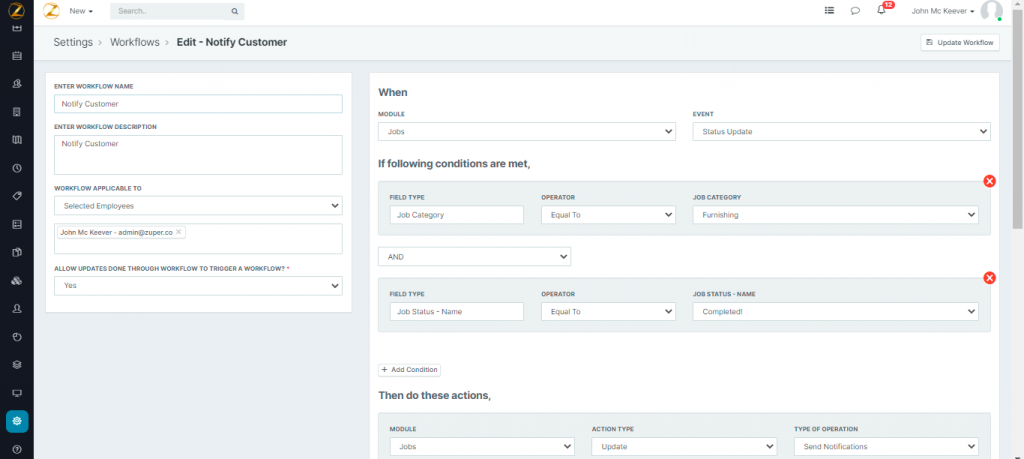Go to Workflows breadcrumb
Viewport: 1024px width, 459px height.
point(135,42)
